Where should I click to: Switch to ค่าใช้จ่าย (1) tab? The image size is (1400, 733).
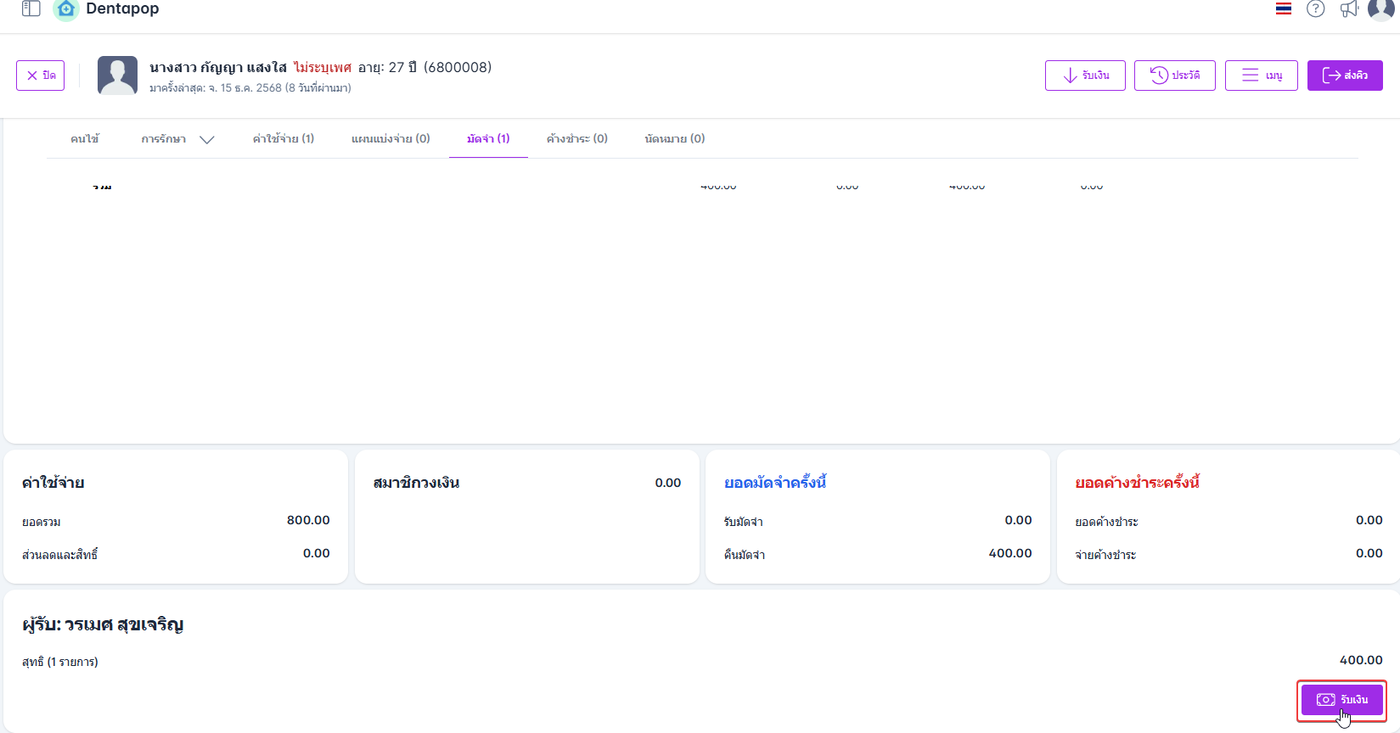coord(283,139)
